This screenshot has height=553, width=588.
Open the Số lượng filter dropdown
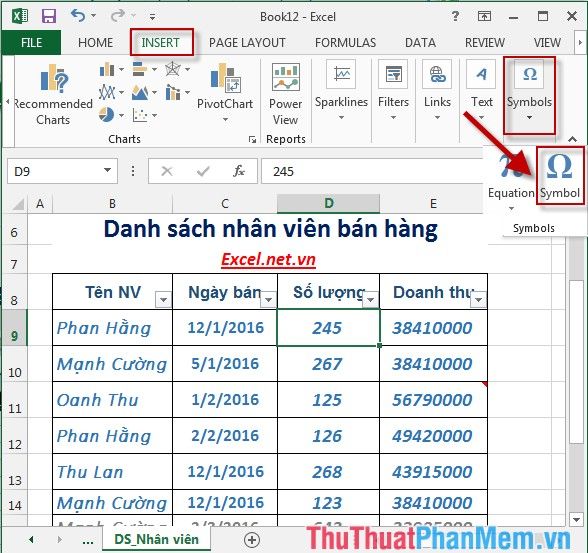(370, 300)
